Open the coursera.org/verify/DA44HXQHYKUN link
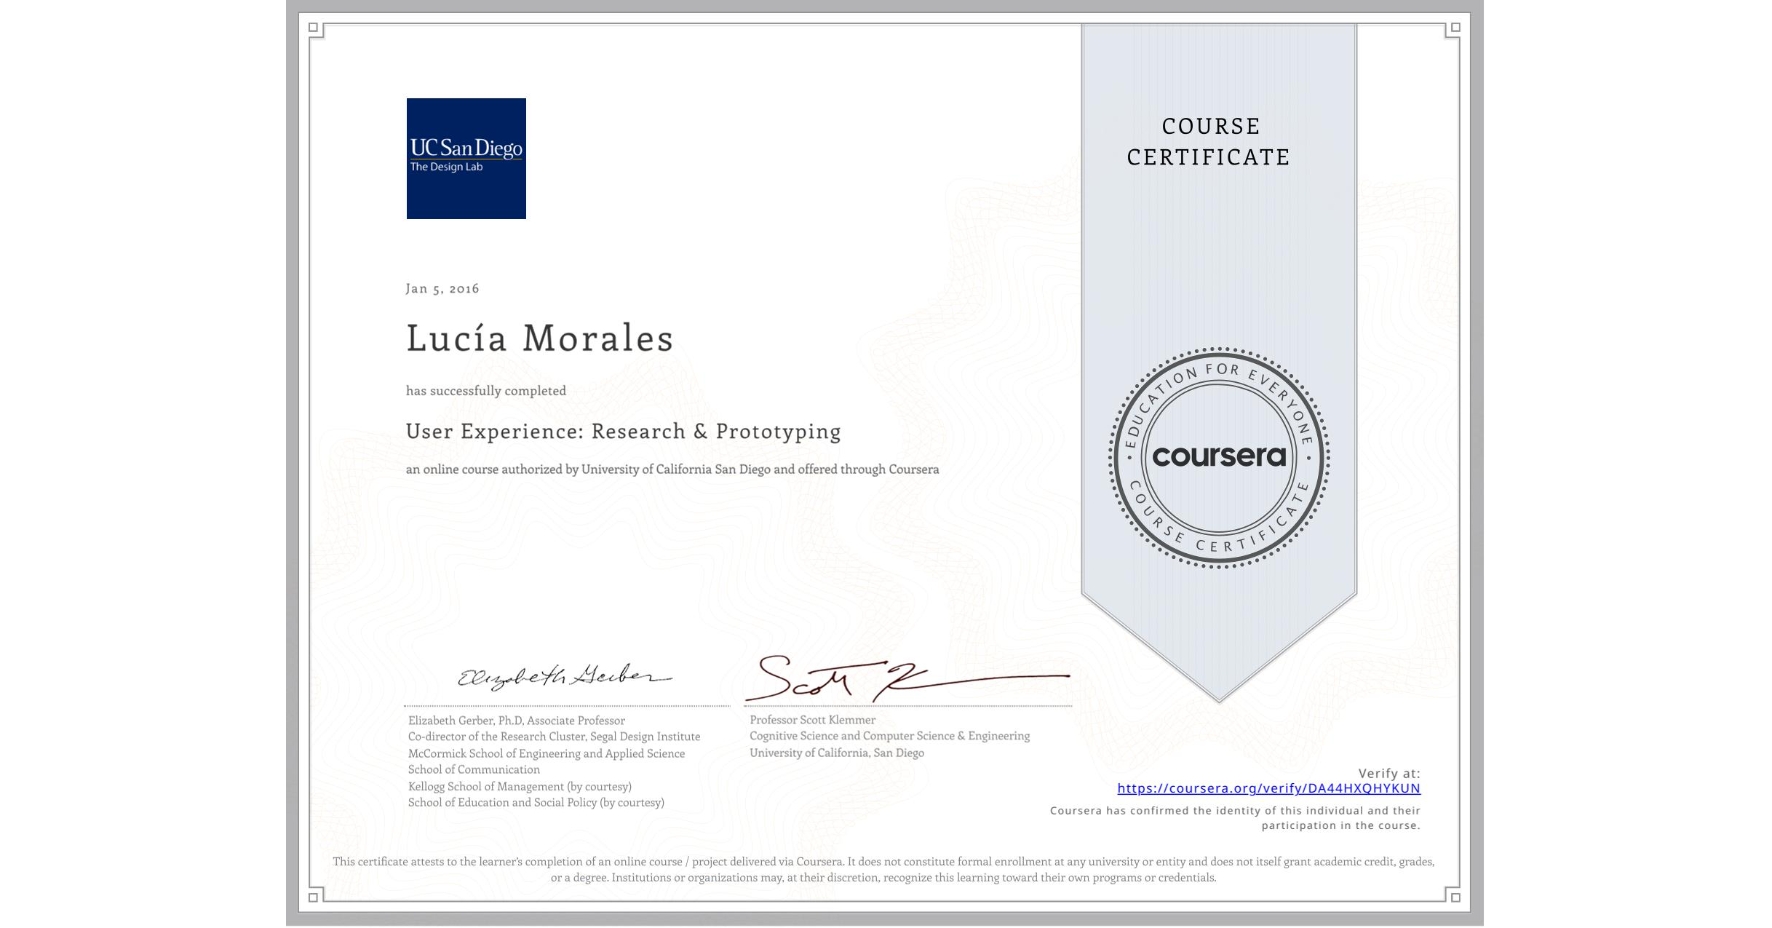The width and height of the screenshot is (1772, 928). pyautogui.click(x=1268, y=788)
